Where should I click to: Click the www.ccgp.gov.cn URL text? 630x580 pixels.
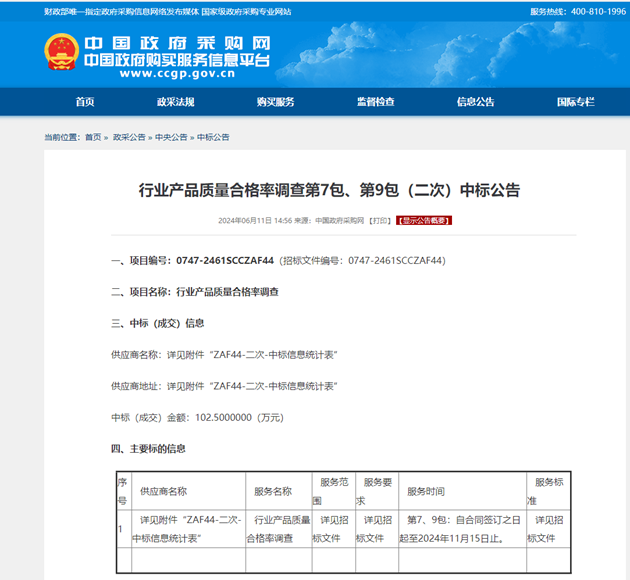[177, 74]
